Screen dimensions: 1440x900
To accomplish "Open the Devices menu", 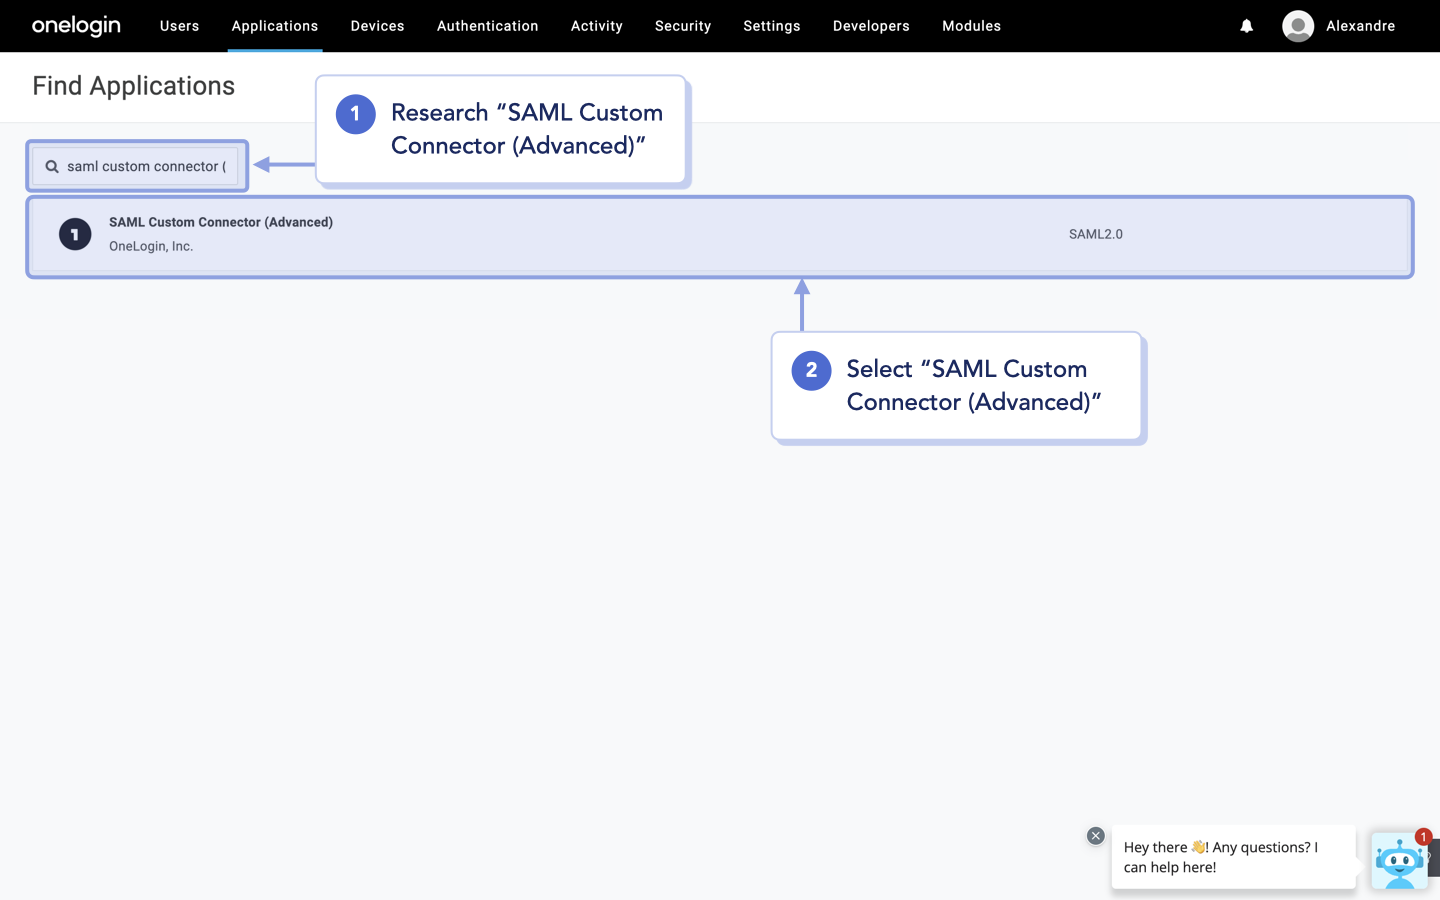I will pos(377,26).
